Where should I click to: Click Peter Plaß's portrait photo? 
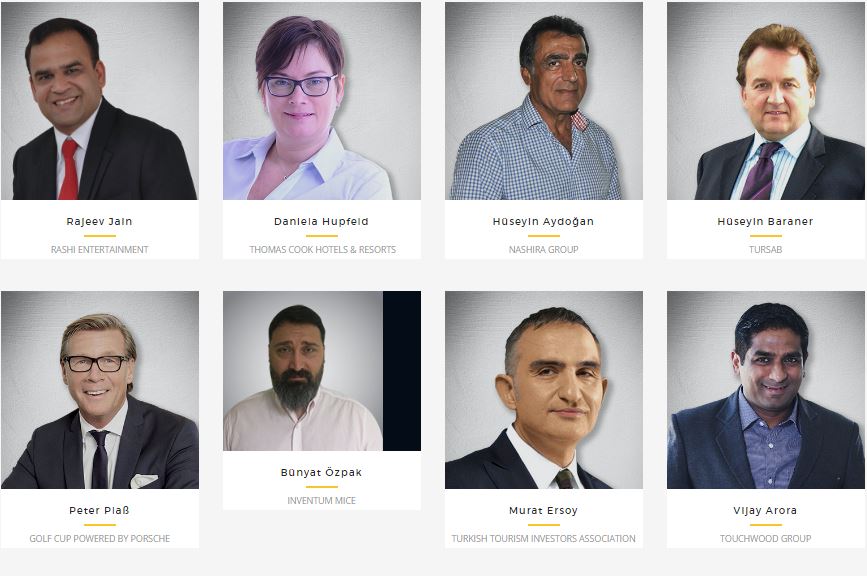[x=100, y=390]
